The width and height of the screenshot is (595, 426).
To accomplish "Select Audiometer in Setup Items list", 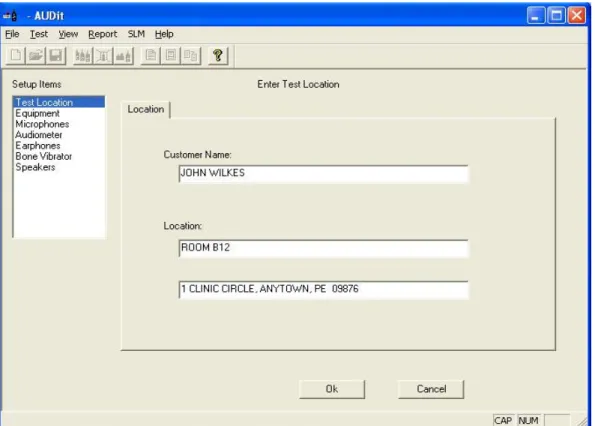I will pos(59,135).
